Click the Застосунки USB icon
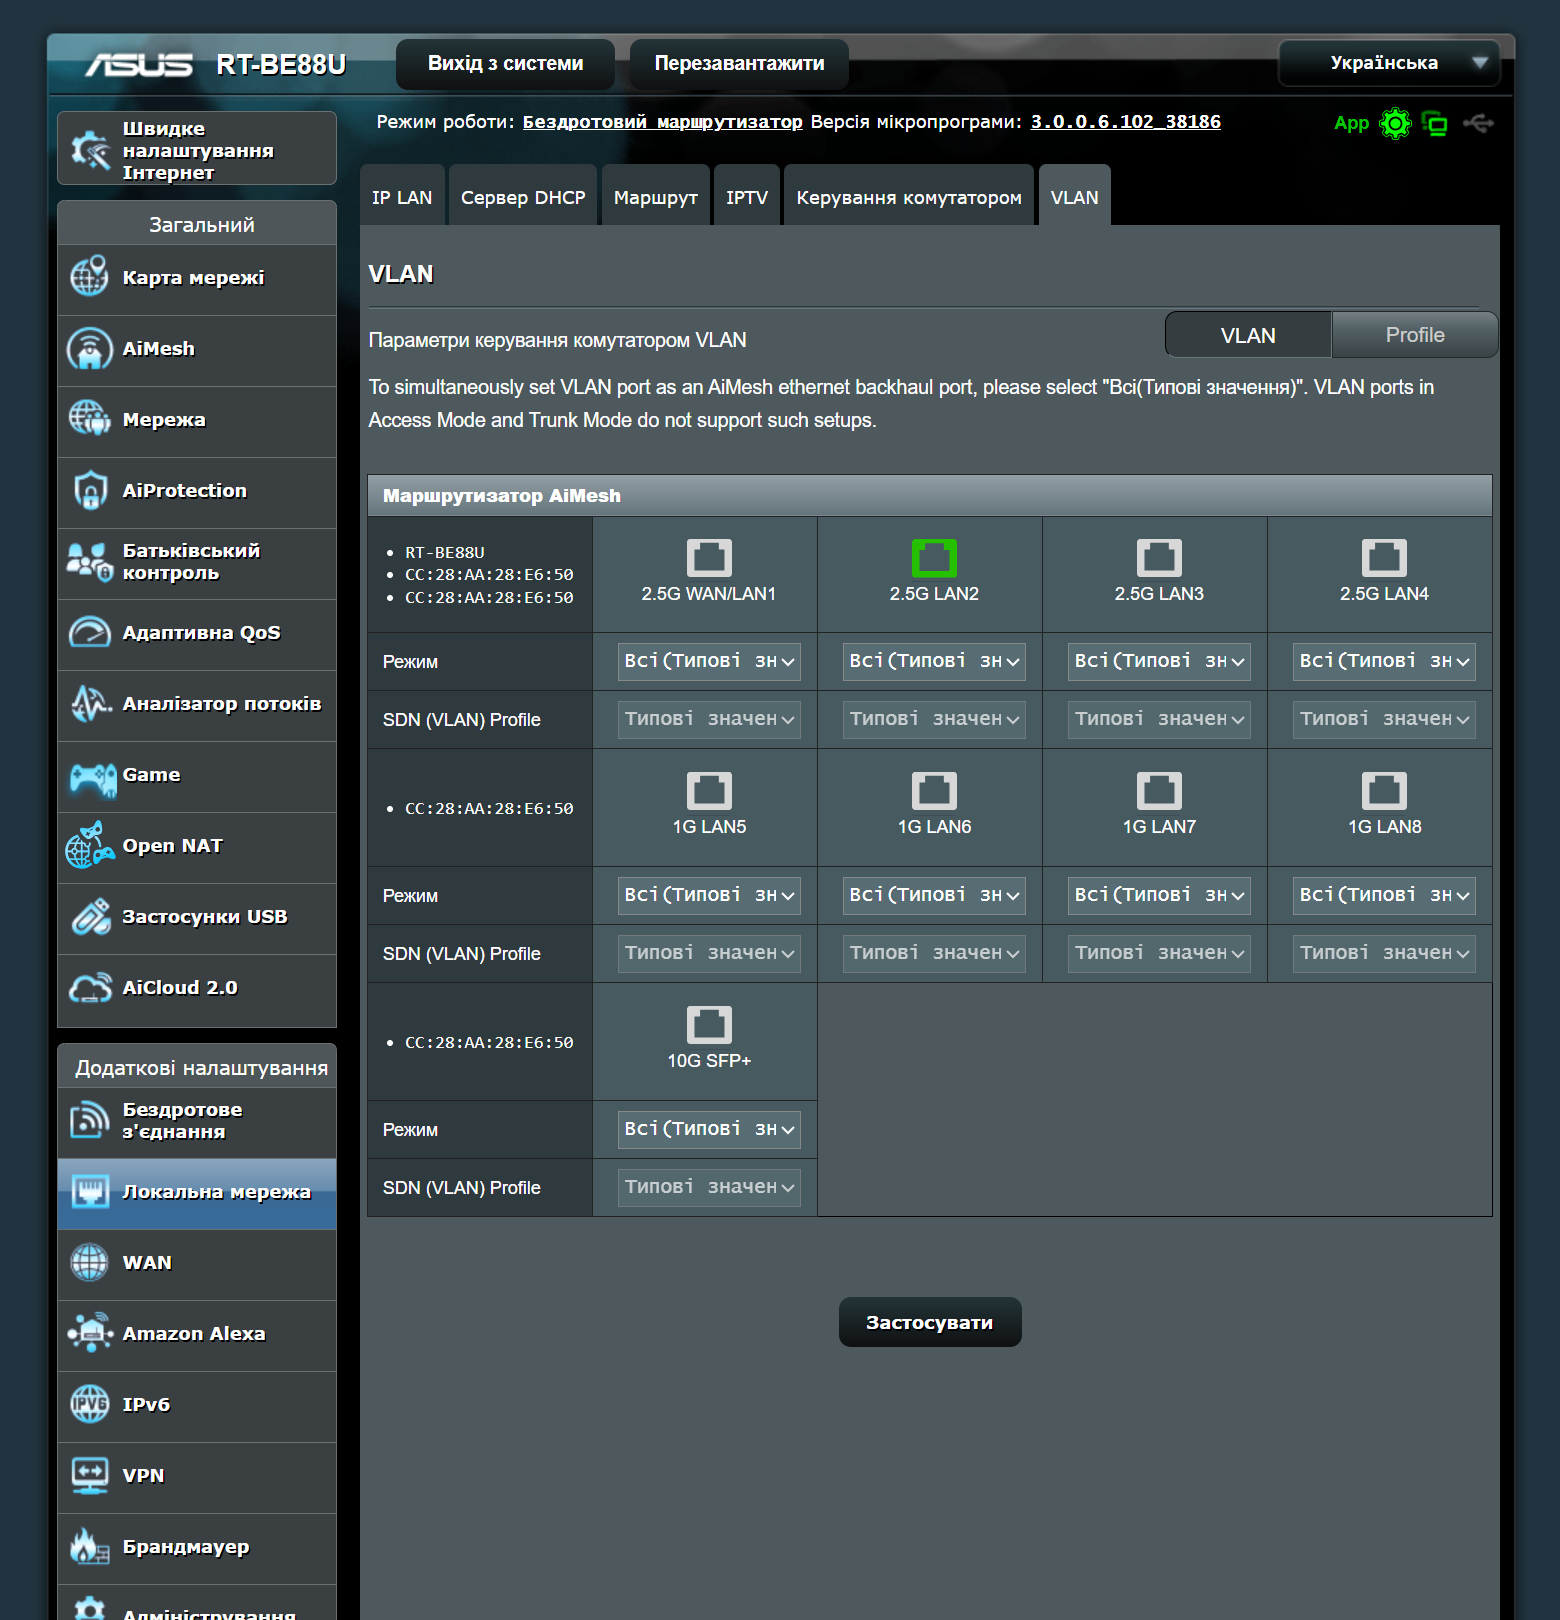This screenshot has height=1620, width=1560. [x=90, y=916]
